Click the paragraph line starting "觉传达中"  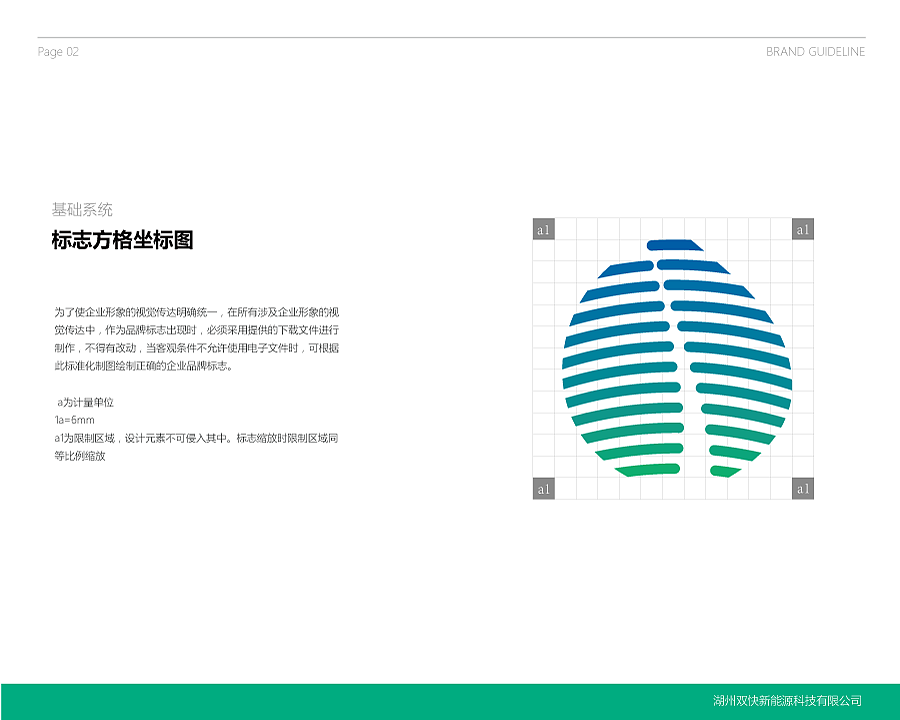tap(197, 330)
